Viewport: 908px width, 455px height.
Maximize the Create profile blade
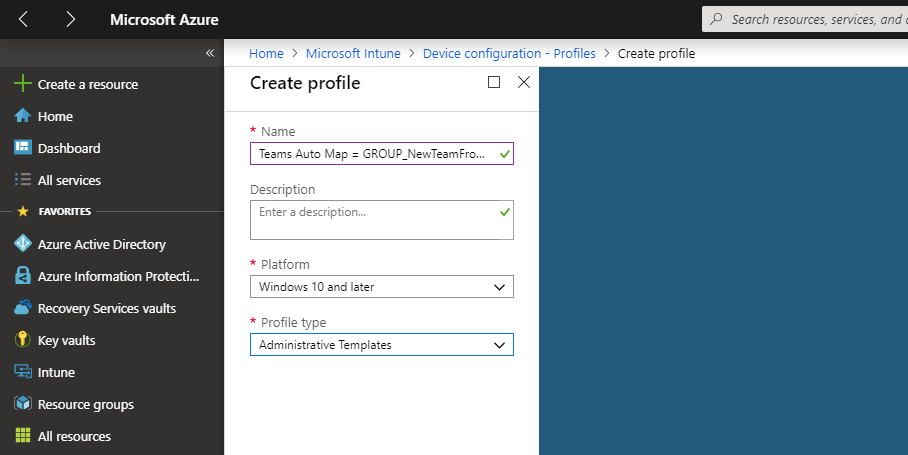point(494,82)
